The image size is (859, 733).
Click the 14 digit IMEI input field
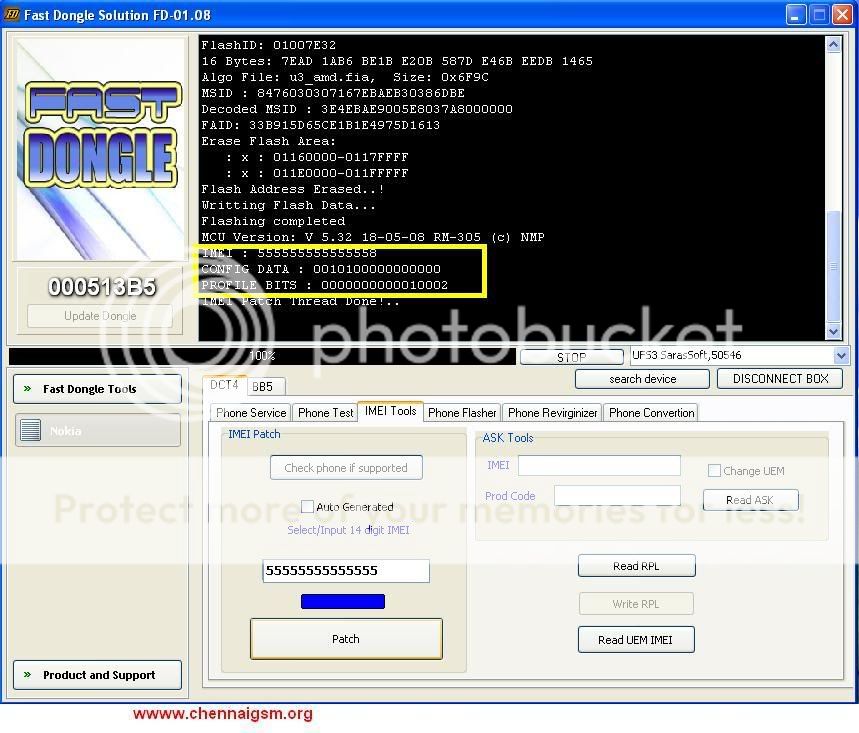346,570
